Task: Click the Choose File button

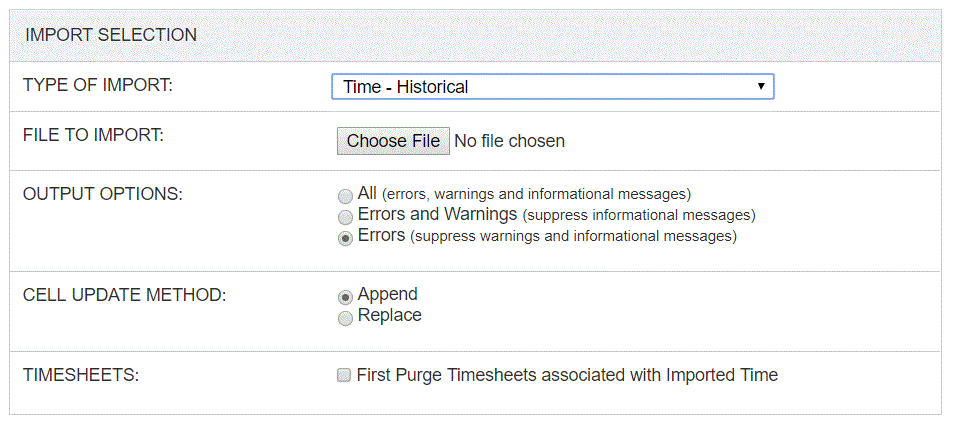Action: coord(393,141)
